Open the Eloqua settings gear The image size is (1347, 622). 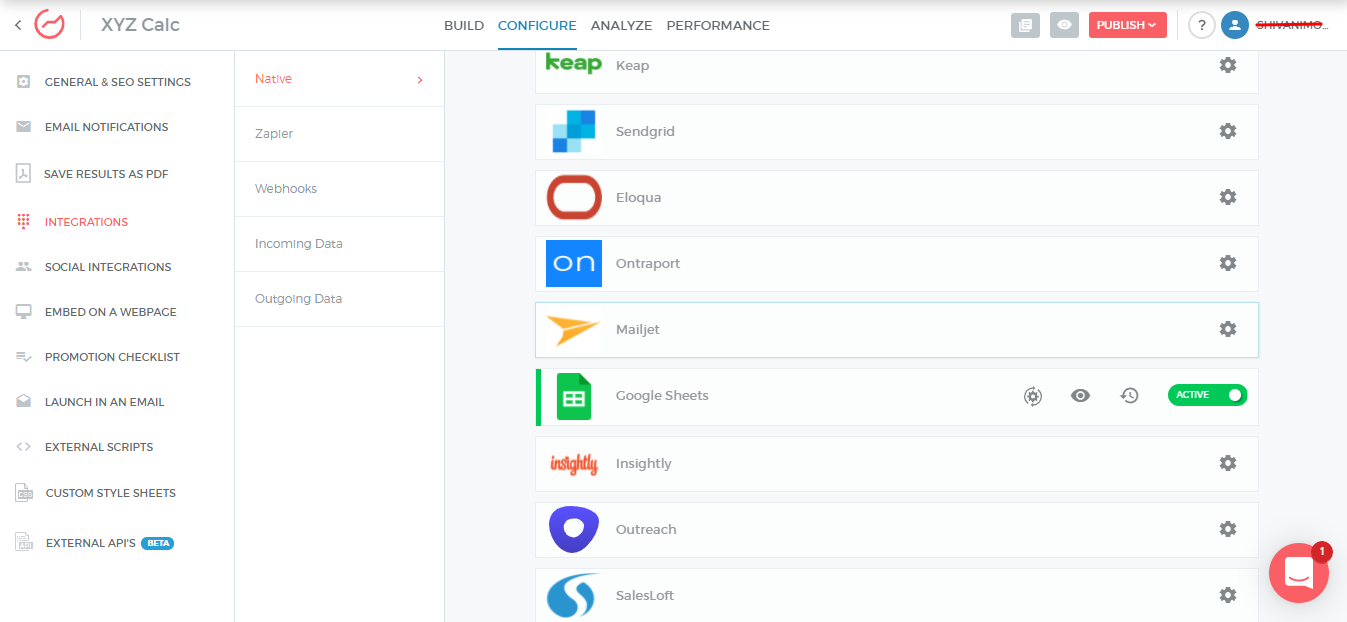[x=1228, y=197]
